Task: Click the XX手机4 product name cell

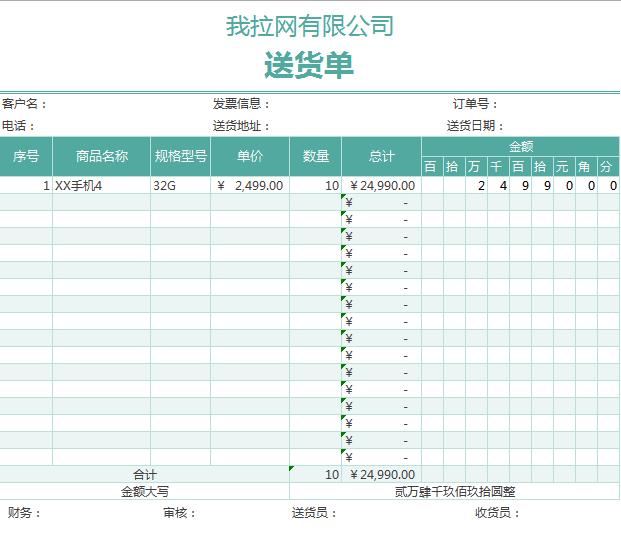Action: (102, 185)
